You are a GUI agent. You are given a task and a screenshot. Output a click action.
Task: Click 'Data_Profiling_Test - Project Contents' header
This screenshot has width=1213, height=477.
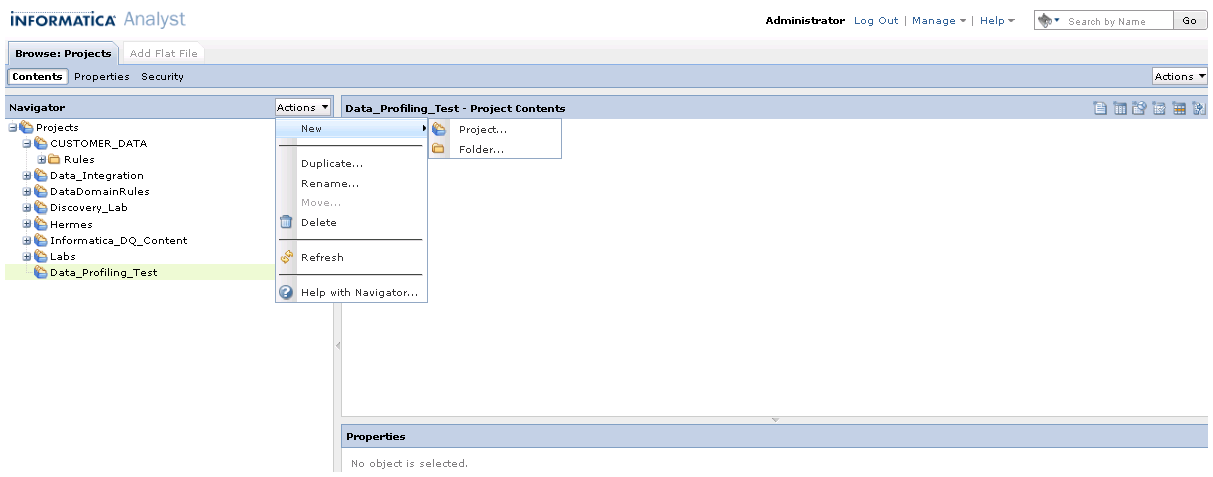click(455, 108)
